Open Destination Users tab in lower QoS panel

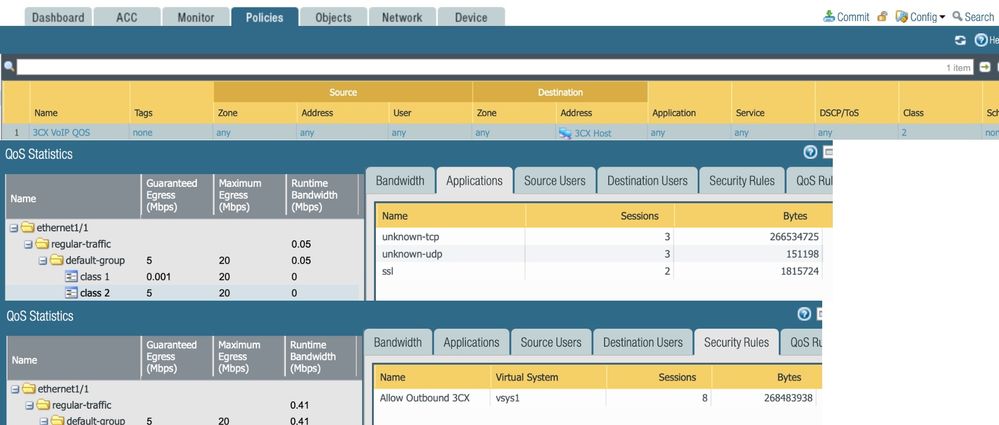(x=643, y=342)
